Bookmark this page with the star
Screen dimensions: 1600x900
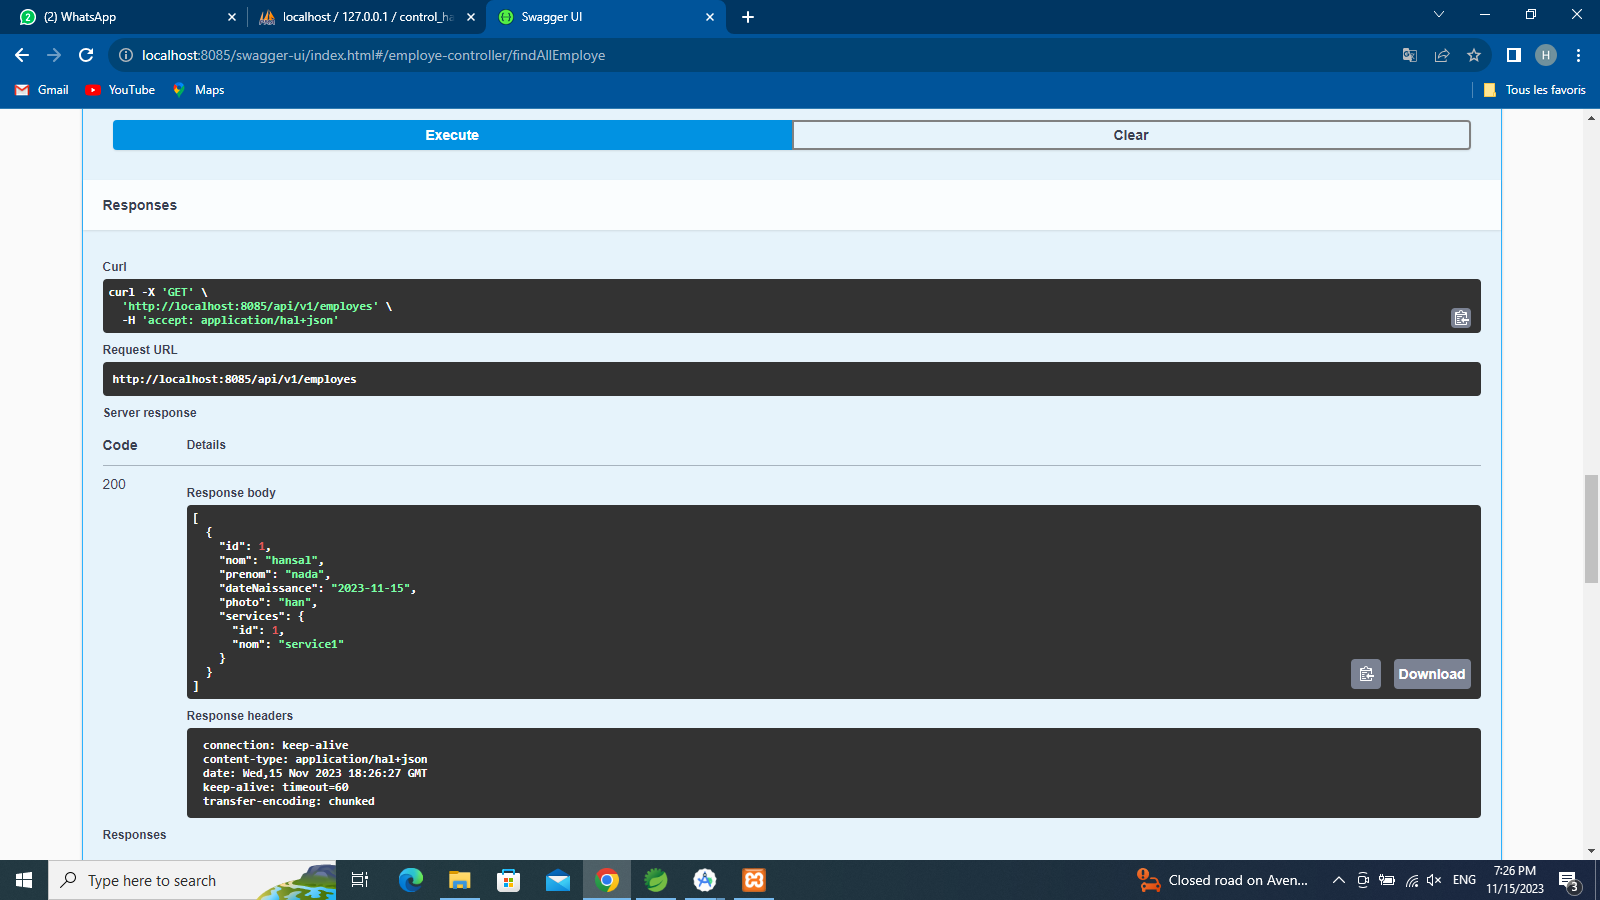click(1473, 55)
